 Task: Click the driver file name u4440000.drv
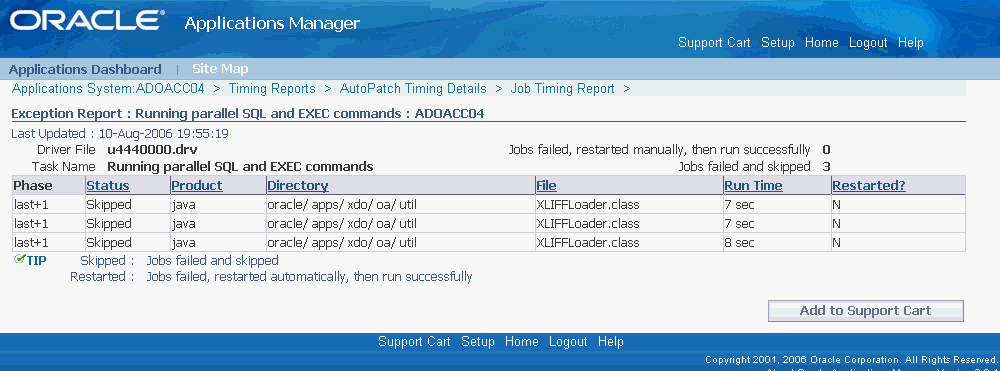click(x=152, y=150)
